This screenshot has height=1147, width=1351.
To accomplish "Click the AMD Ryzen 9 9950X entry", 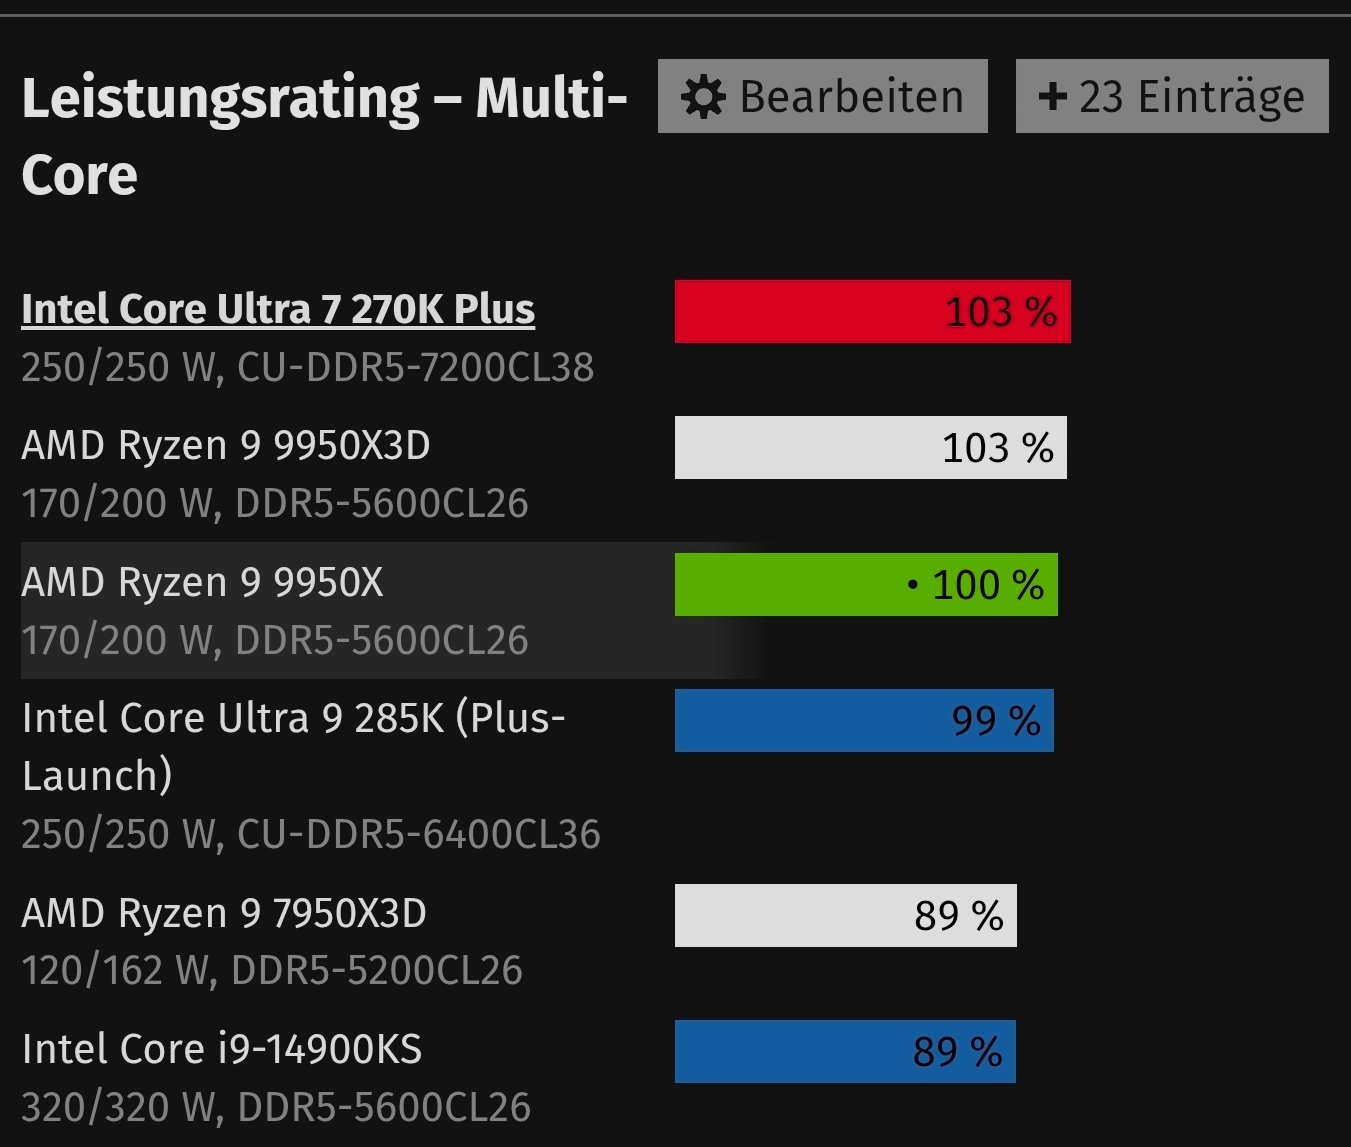I will [202, 582].
